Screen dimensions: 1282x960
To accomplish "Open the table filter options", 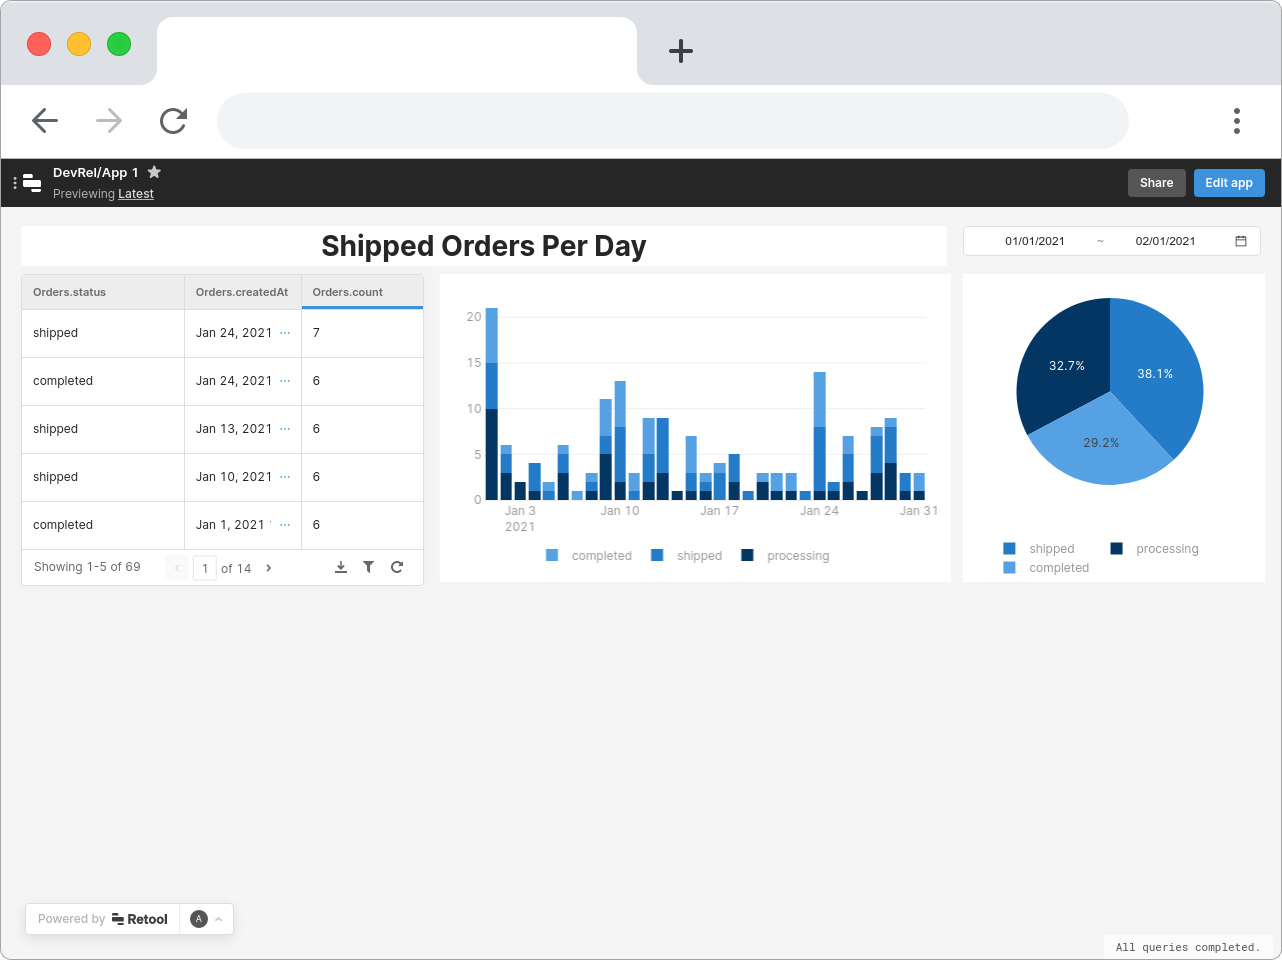I will 368,566.
